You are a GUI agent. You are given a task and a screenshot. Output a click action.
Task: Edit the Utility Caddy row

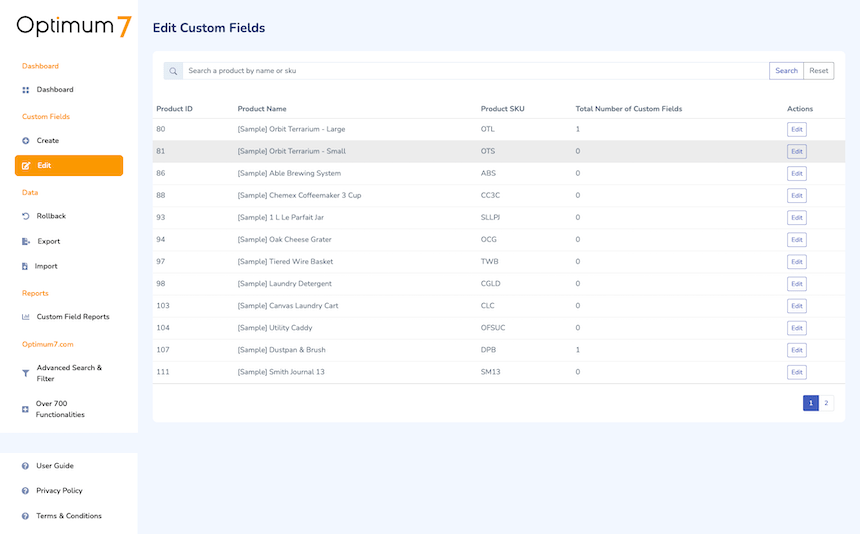[x=796, y=328]
